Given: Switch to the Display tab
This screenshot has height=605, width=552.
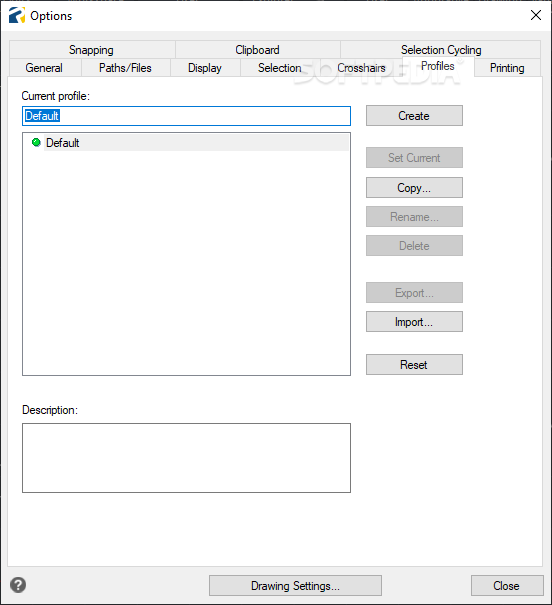Looking at the screenshot, I should [205, 68].
